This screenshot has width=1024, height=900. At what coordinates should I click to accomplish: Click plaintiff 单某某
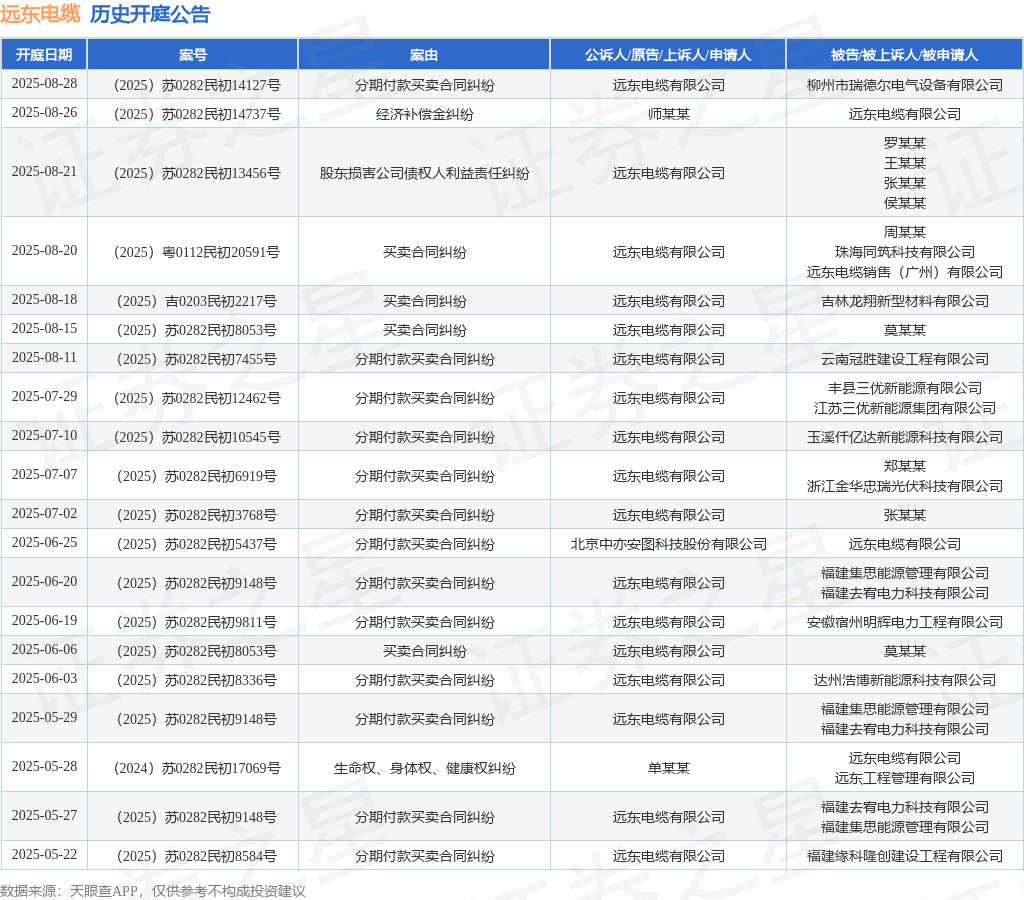click(x=669, y=768)
